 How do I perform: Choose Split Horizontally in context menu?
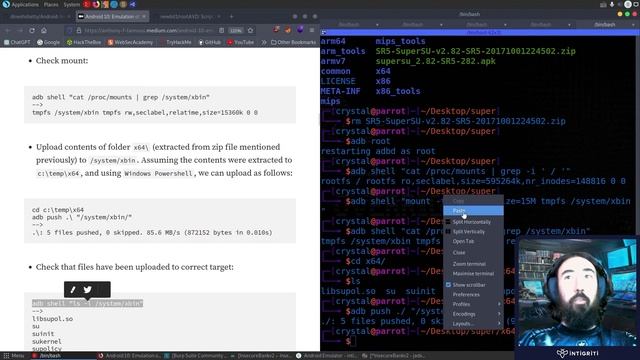pos(473,222)
